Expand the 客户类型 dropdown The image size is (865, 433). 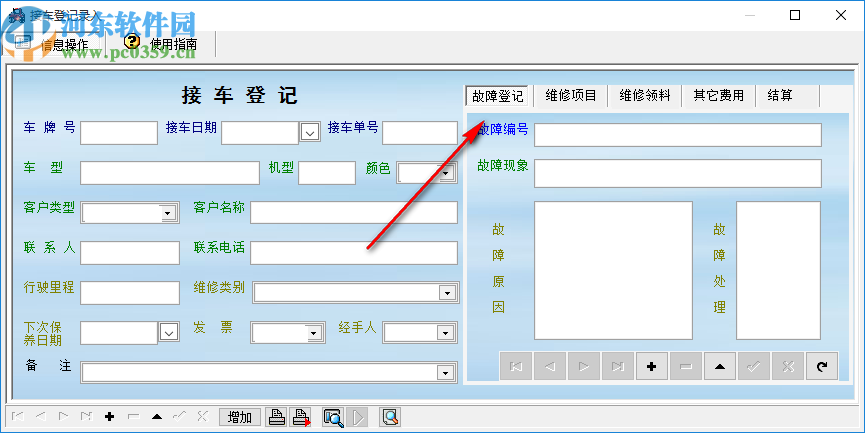[168, 213]
